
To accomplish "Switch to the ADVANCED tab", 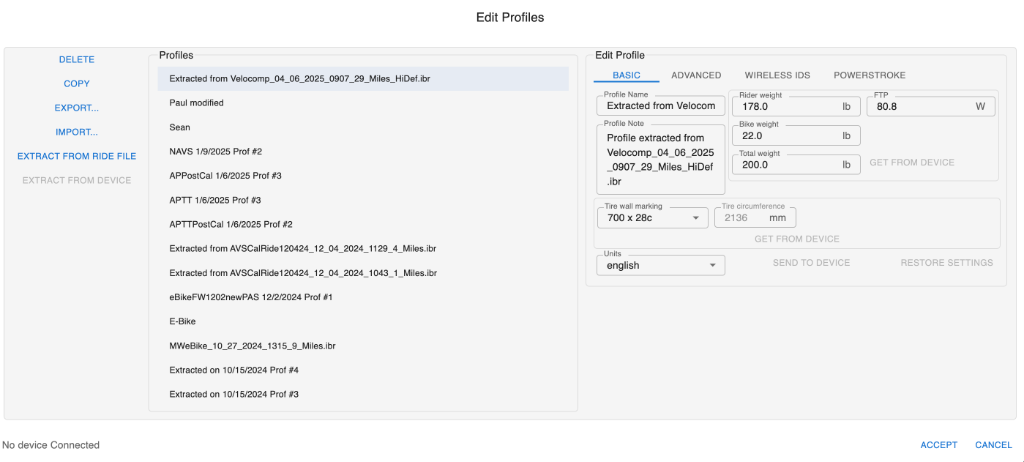I will pyautogui.click(x=696, y=75).
